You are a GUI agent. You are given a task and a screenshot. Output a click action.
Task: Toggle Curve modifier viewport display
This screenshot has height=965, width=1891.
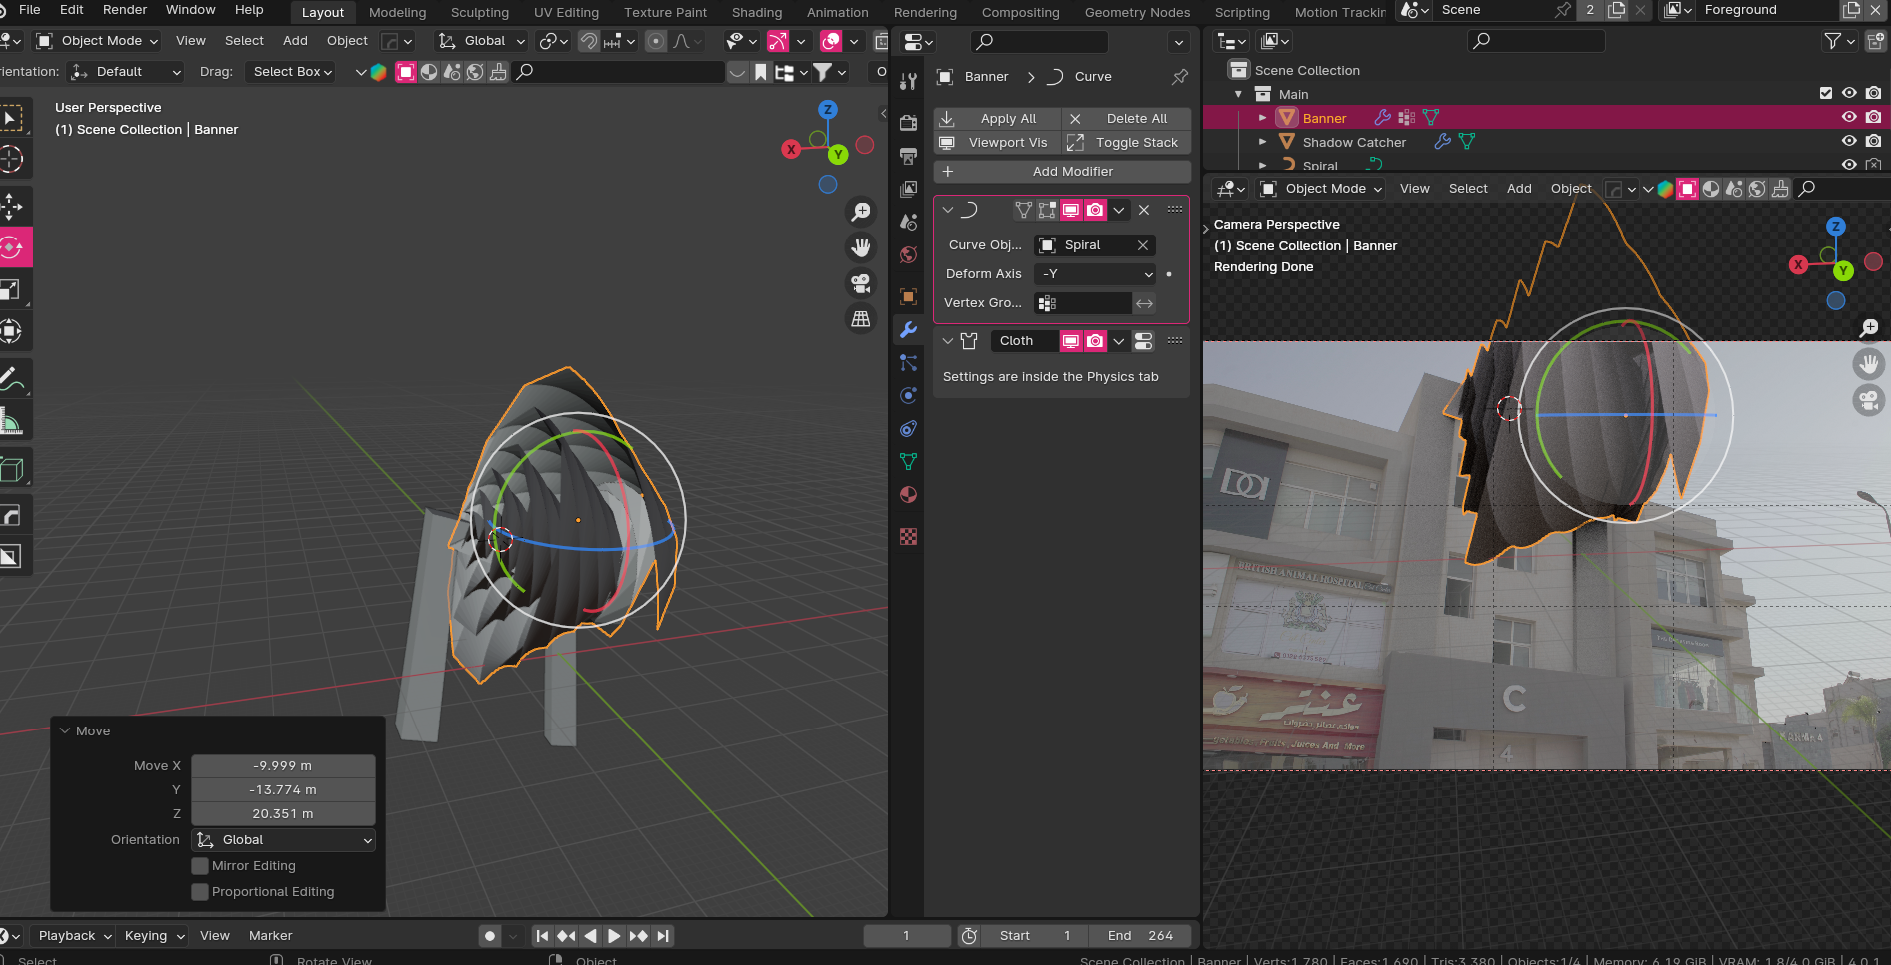pos(1071,210)
